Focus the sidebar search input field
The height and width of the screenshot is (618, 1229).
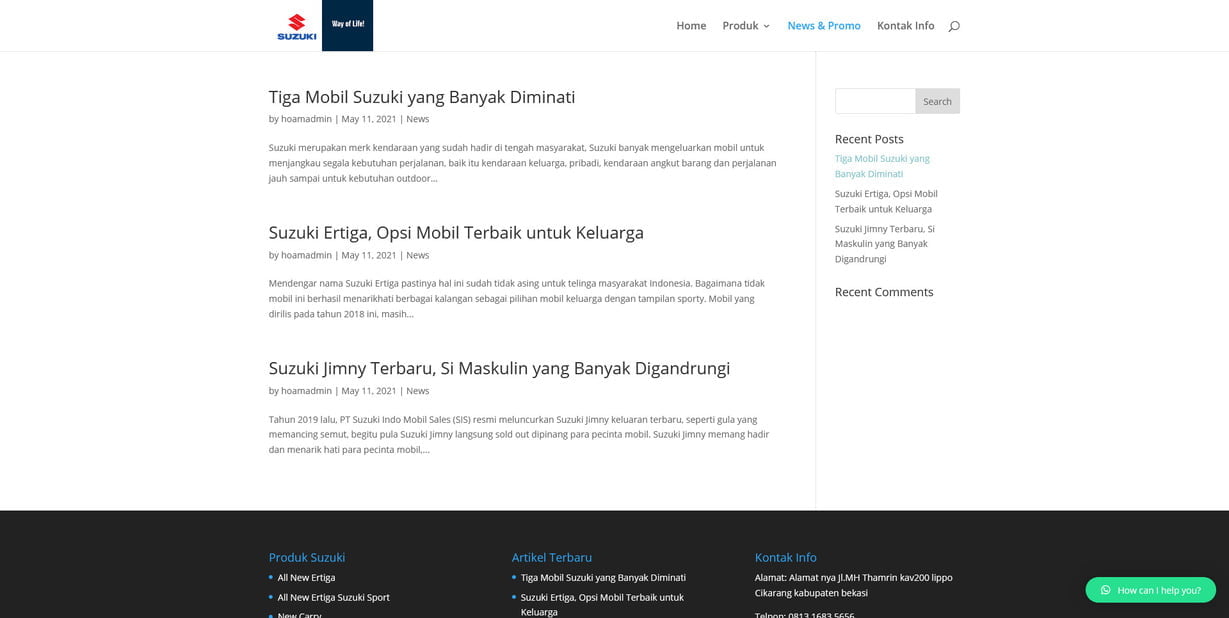click(875, 101)
